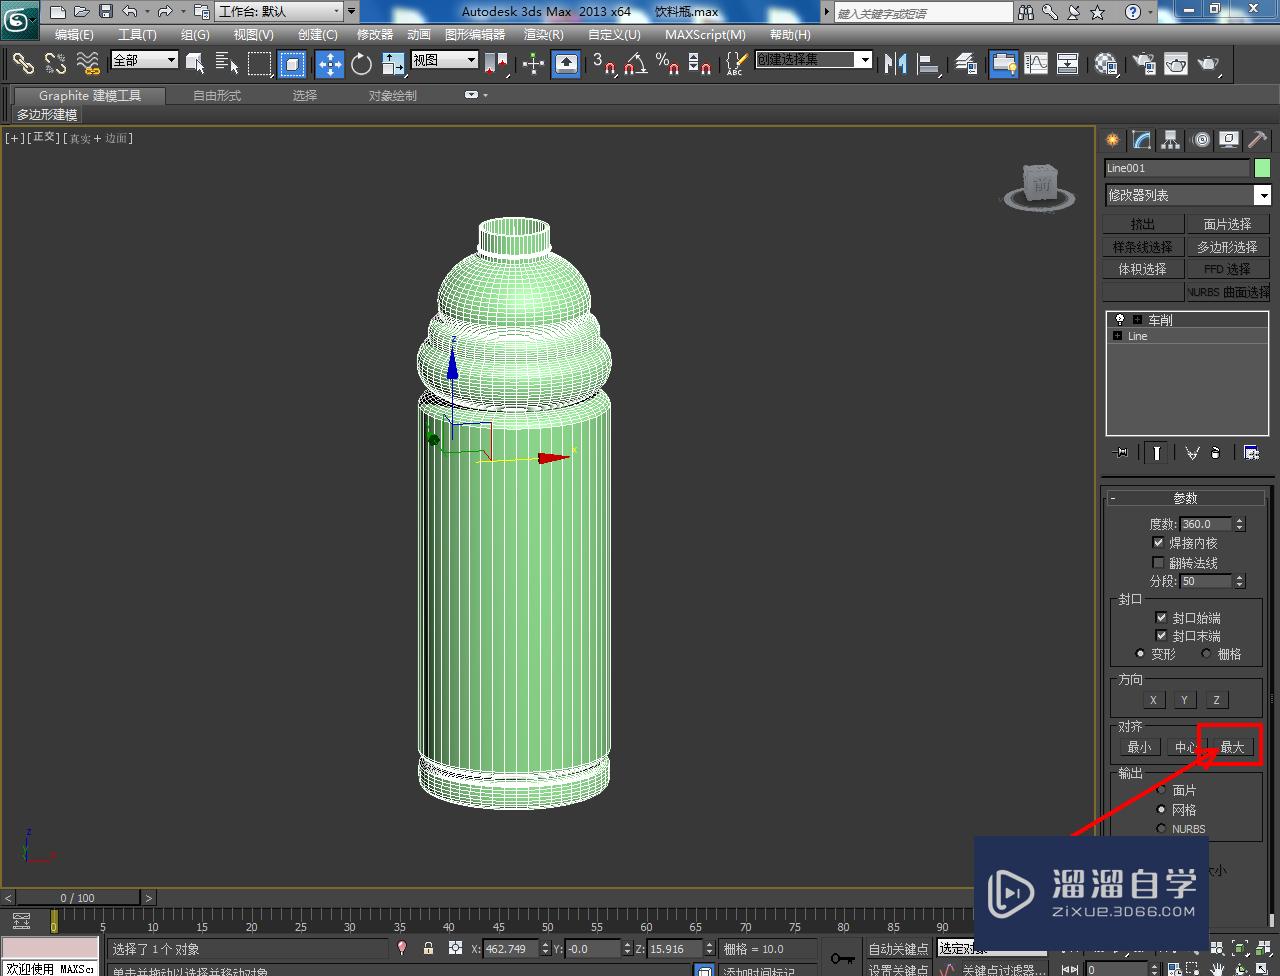Expand the Line stack entry
This screenshot has width=1280, height=976.
1117,336
